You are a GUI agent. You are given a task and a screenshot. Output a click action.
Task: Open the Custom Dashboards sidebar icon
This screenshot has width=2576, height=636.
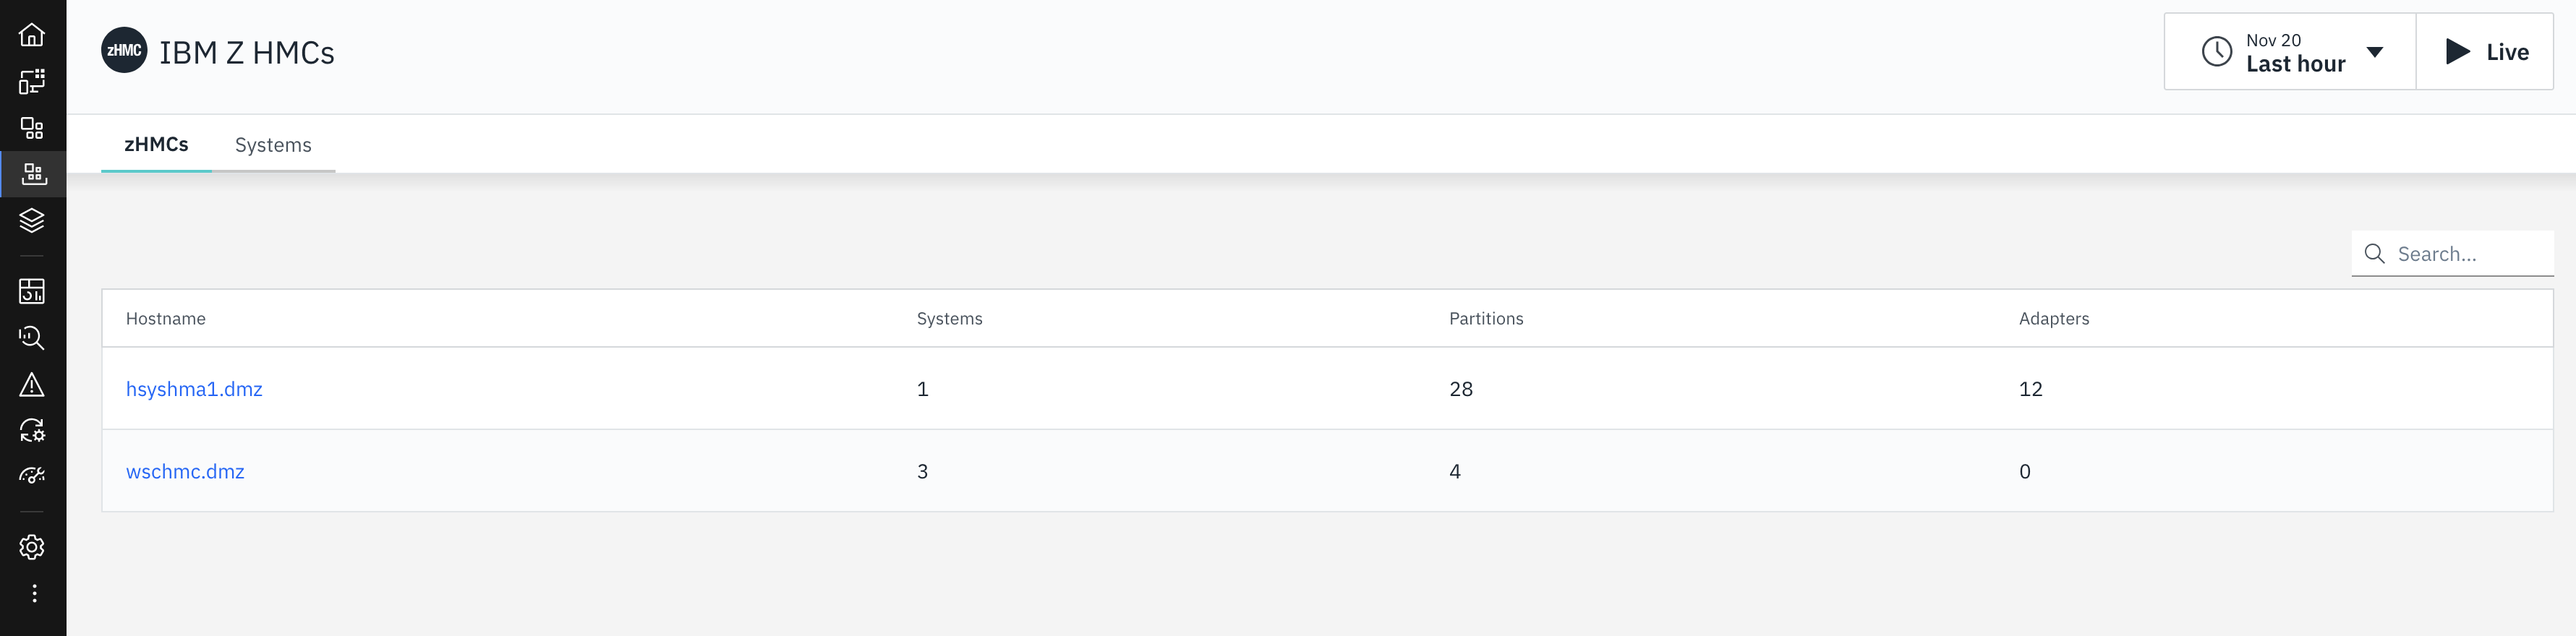tap(32, 291)
